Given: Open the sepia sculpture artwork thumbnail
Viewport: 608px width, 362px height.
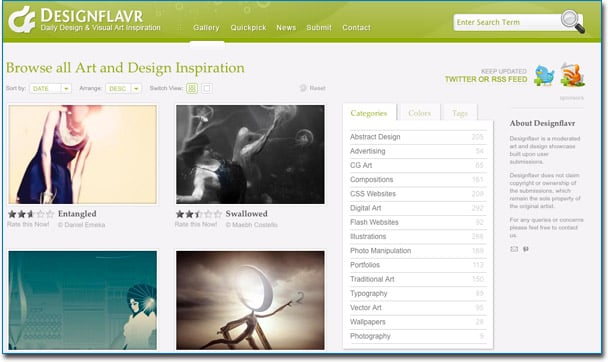Looking at the screenshot, I should coord(250,300).
